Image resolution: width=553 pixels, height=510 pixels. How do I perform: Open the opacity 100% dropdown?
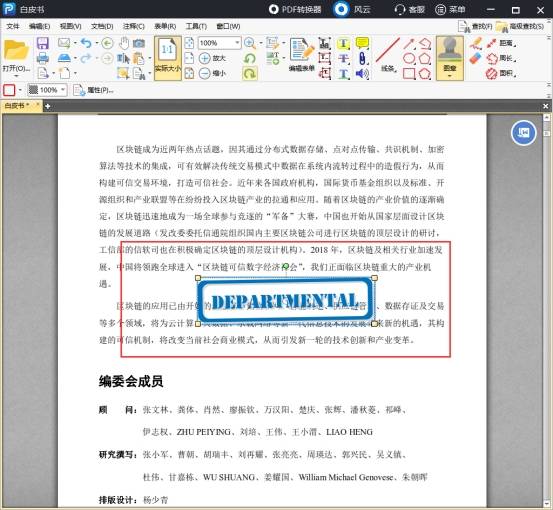[63, 90]
